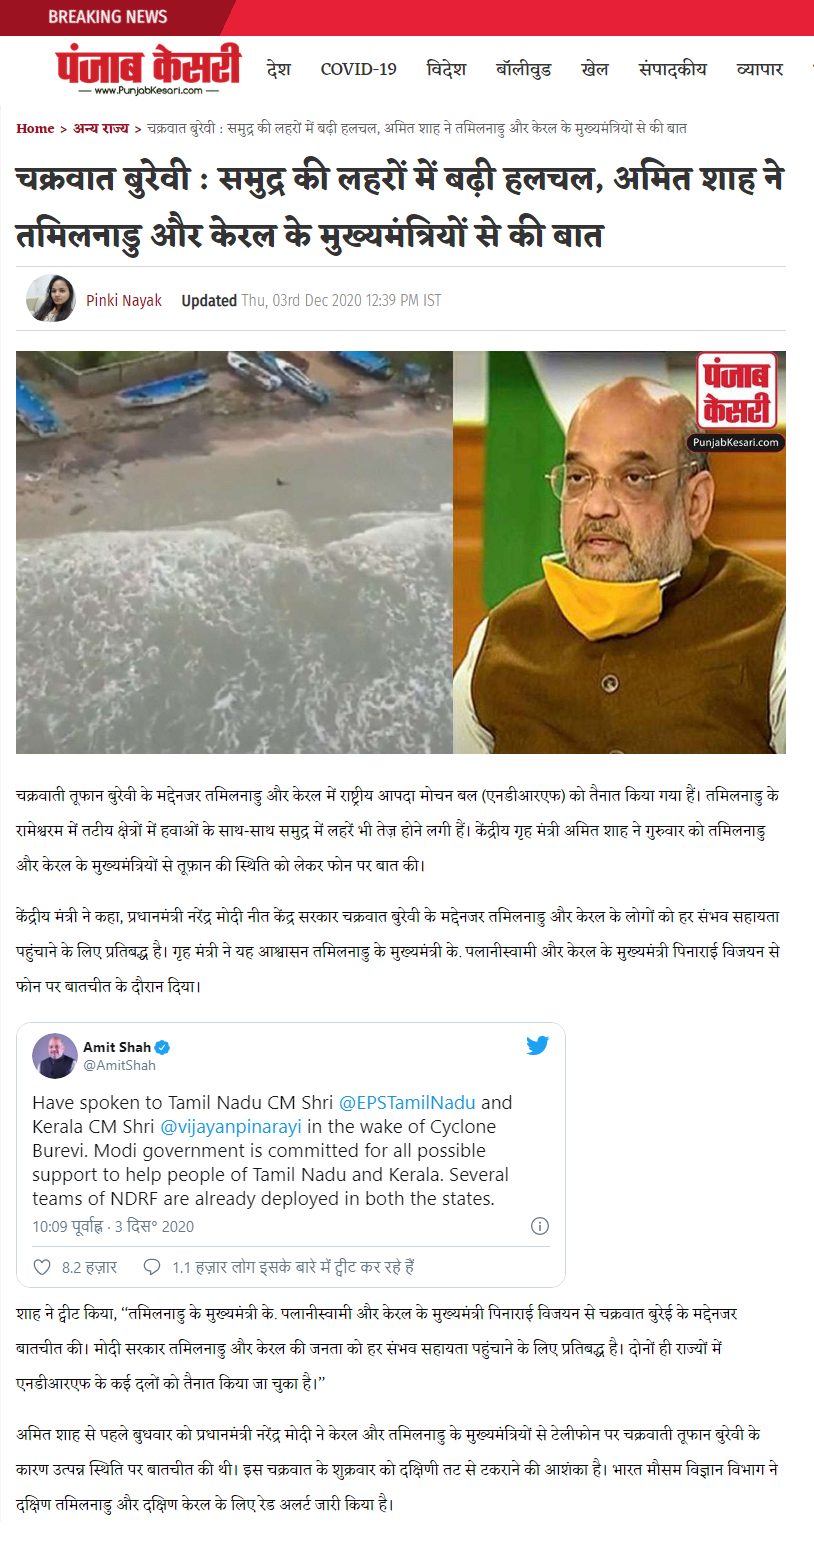This screenshot has width=814, height=1545.
Task: Click the Punjab Kesari logo in header
Action: [x=148, y=69]
